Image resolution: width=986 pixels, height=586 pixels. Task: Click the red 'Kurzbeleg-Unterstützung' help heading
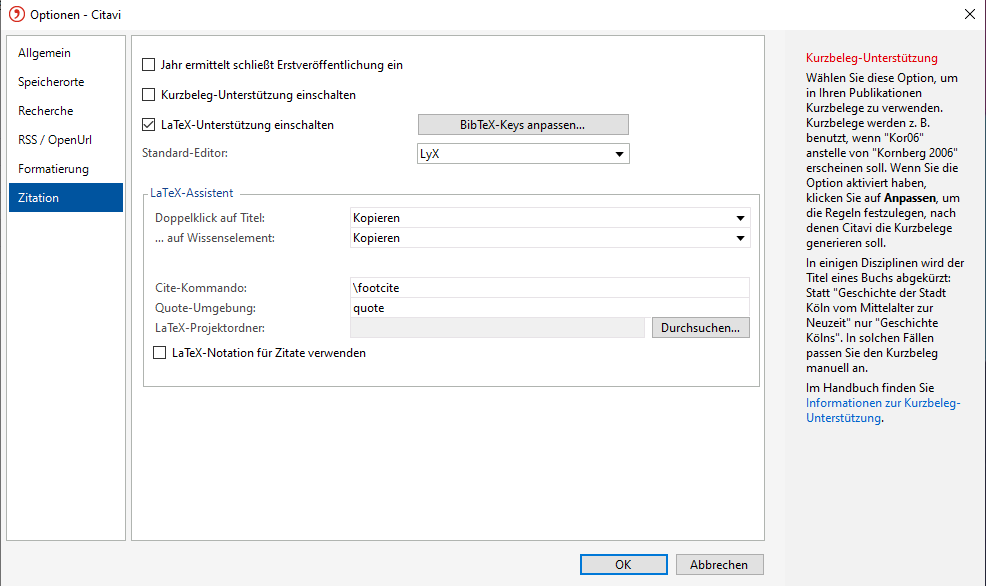[x=872, y=58]
